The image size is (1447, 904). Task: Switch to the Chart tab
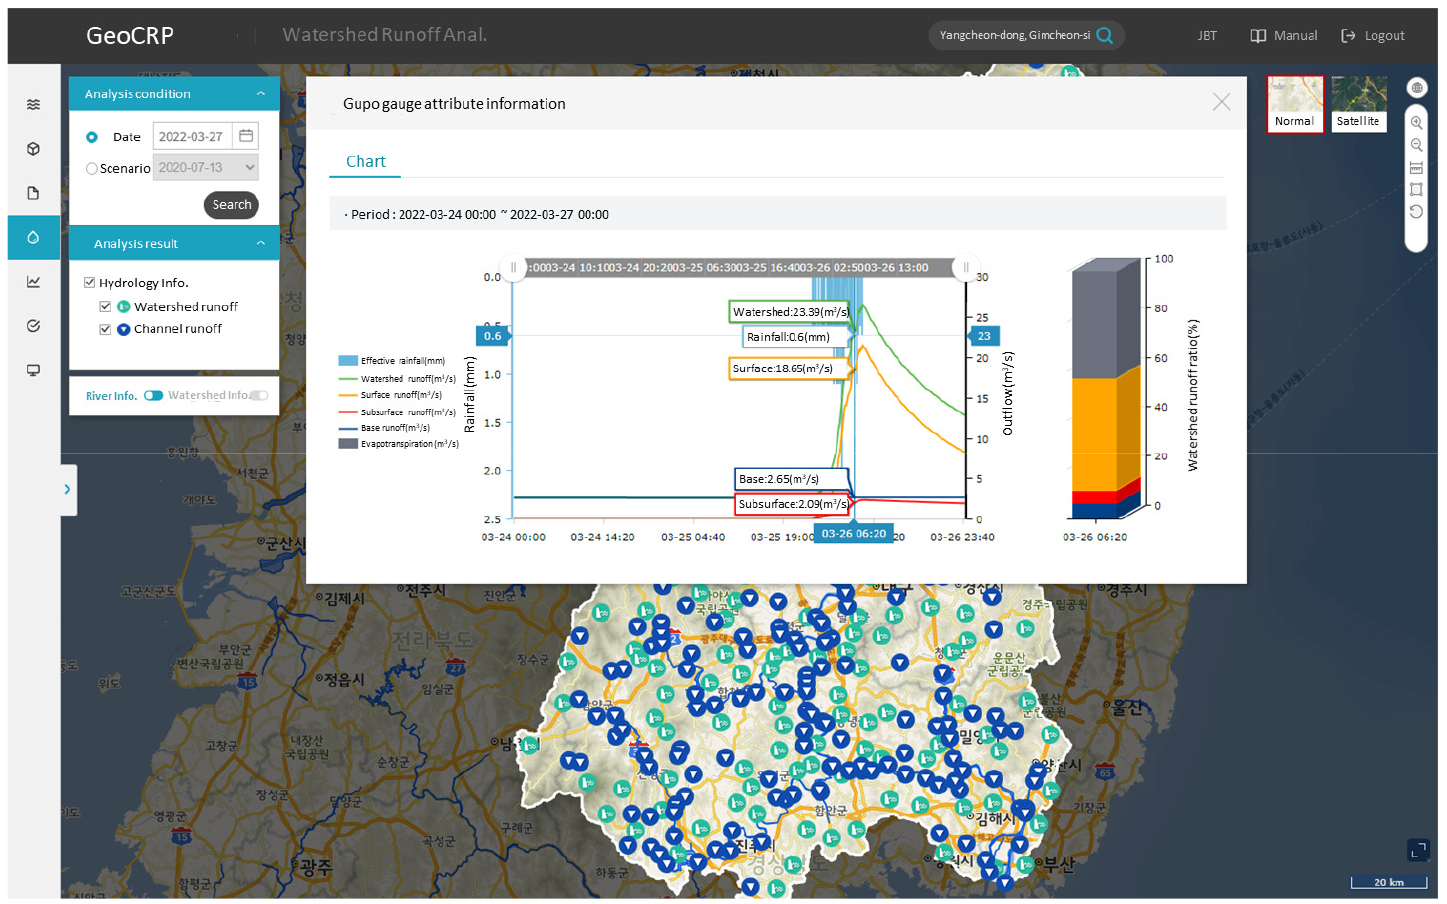click(x=365, y=162)
